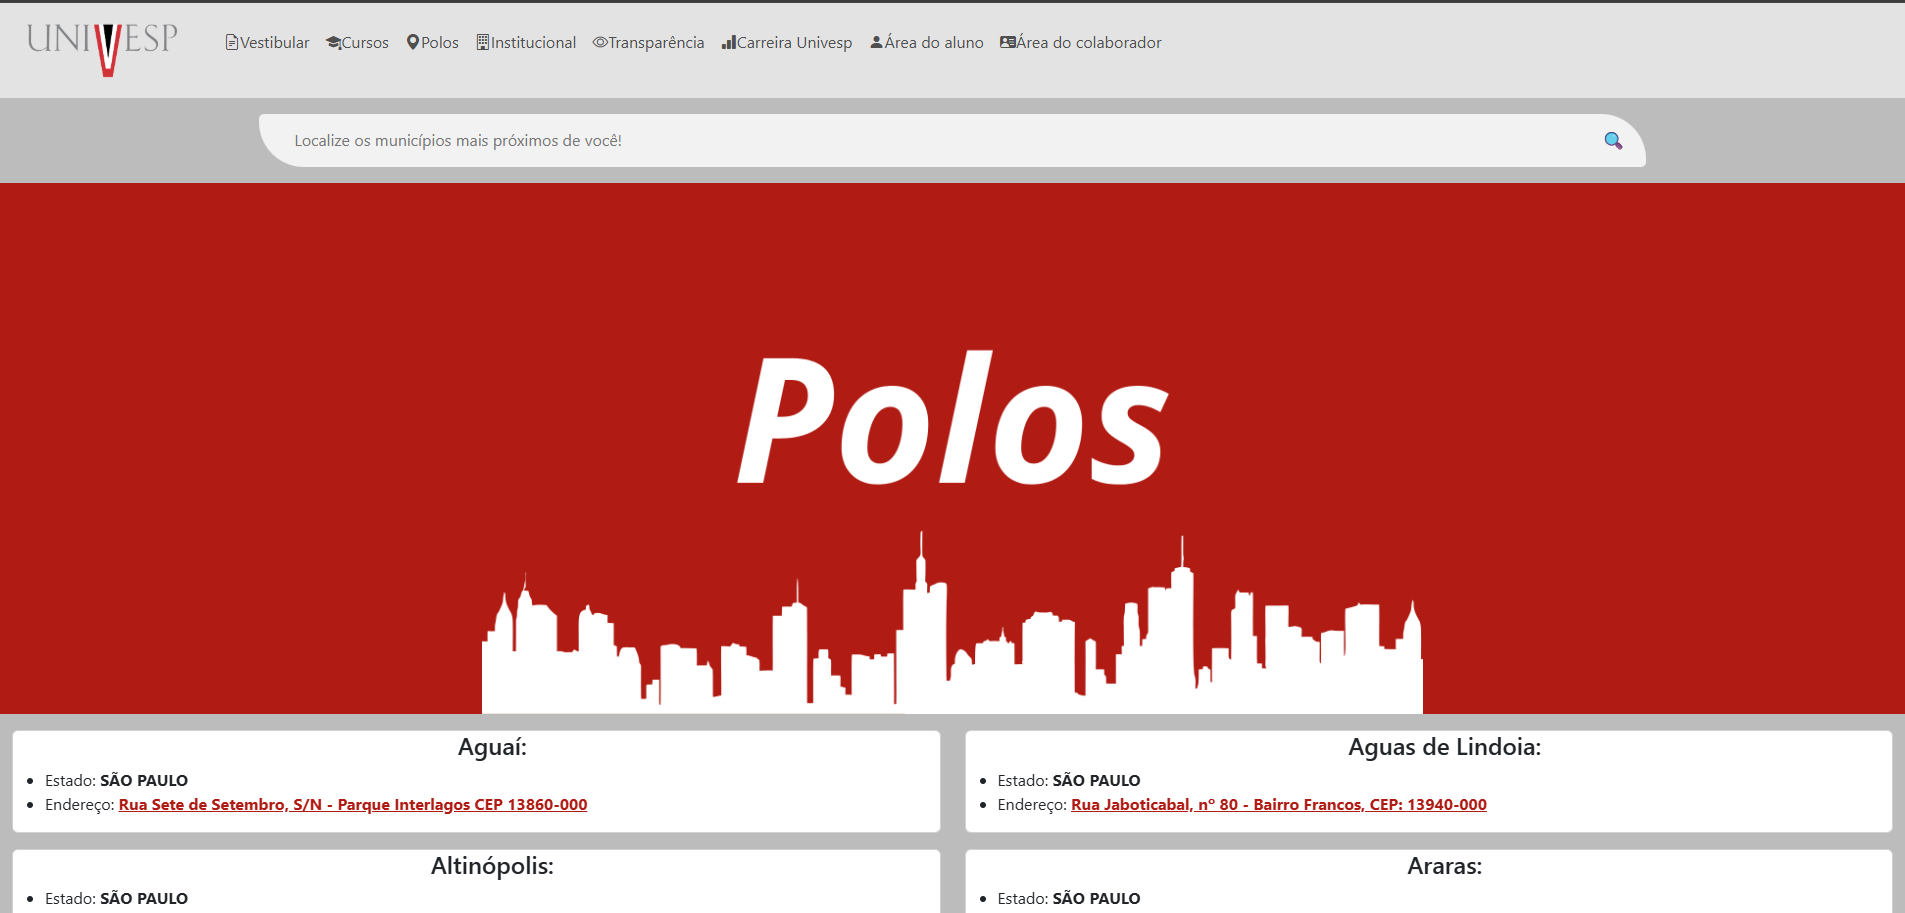
Task: Open the Aguaí address link
Action: pyautogui.click(x=352, y=804)
